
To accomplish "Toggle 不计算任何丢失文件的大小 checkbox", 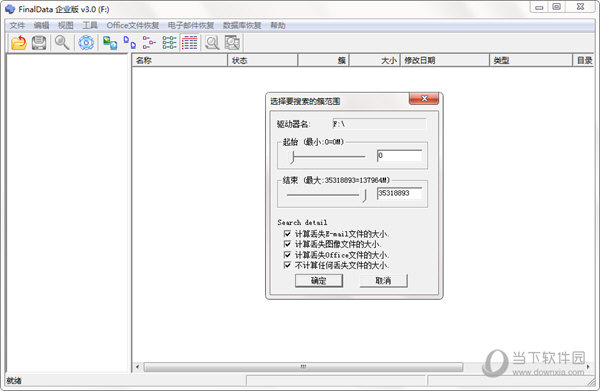I will pos(287,265).
